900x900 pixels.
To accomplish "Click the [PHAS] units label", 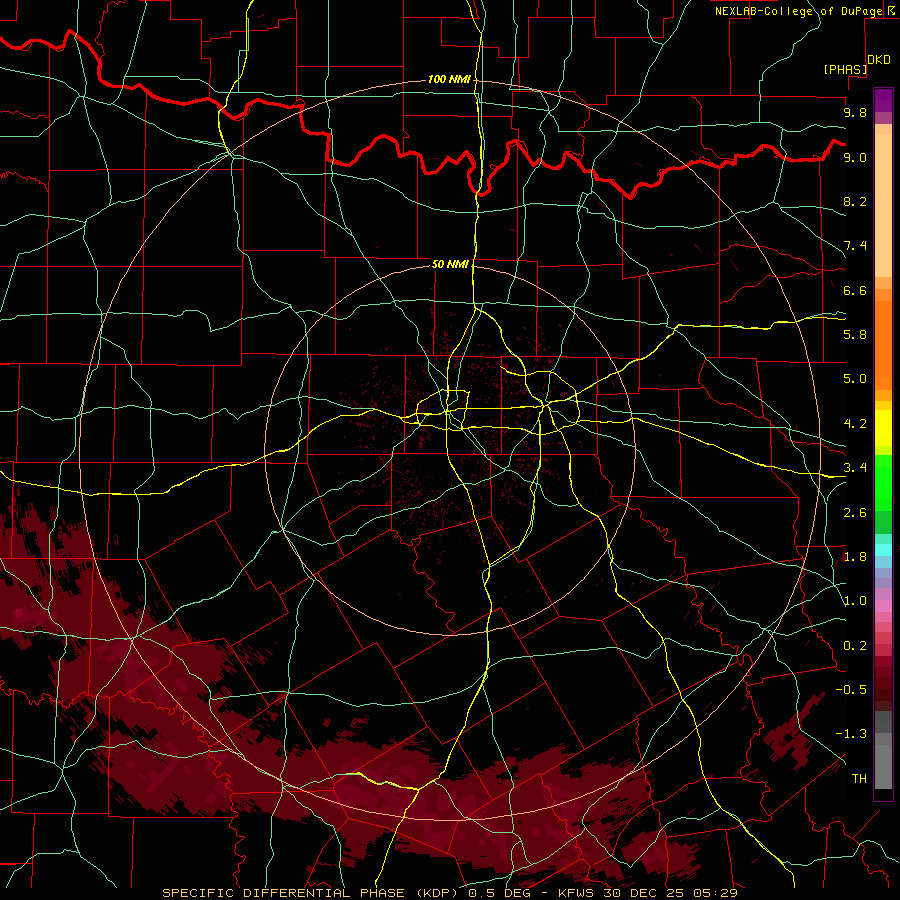I will 845,69.
